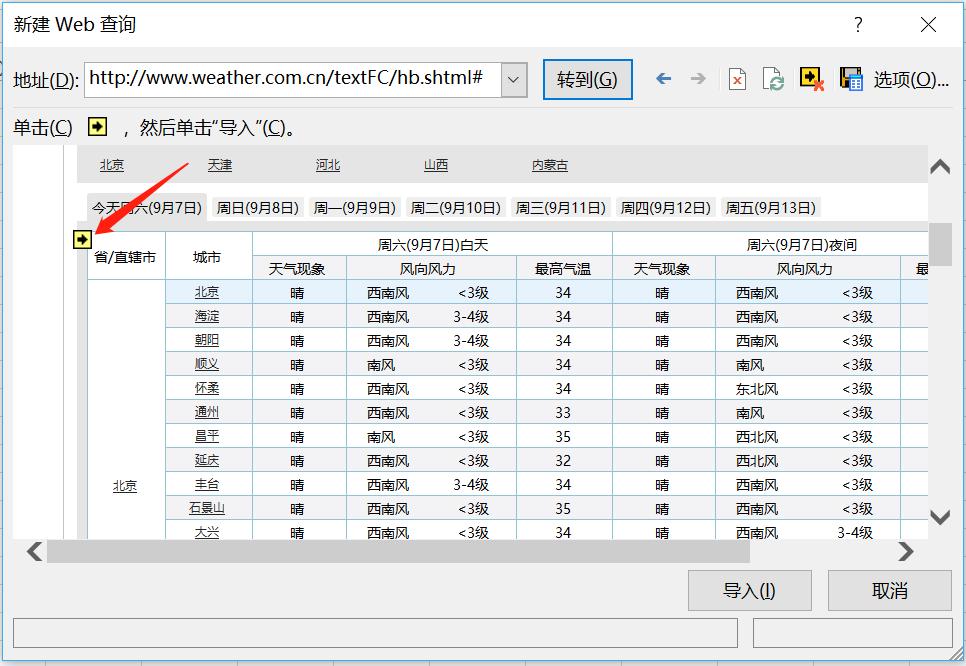The height and width of the screenshot is (666, 966).
Task: Select the weather table with its yellow arrow
Action: click(x=82, y=238)
